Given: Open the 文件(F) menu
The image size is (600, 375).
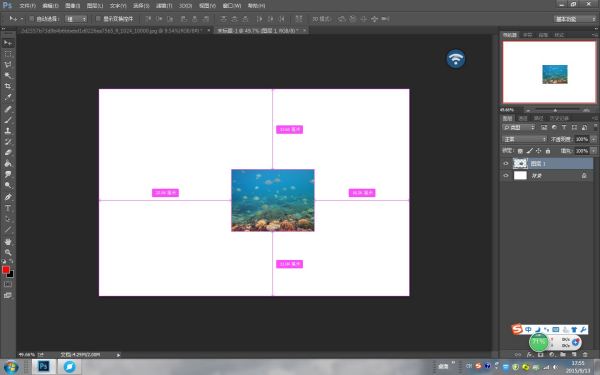Looking at the screenshot, I should coord(27,6).
